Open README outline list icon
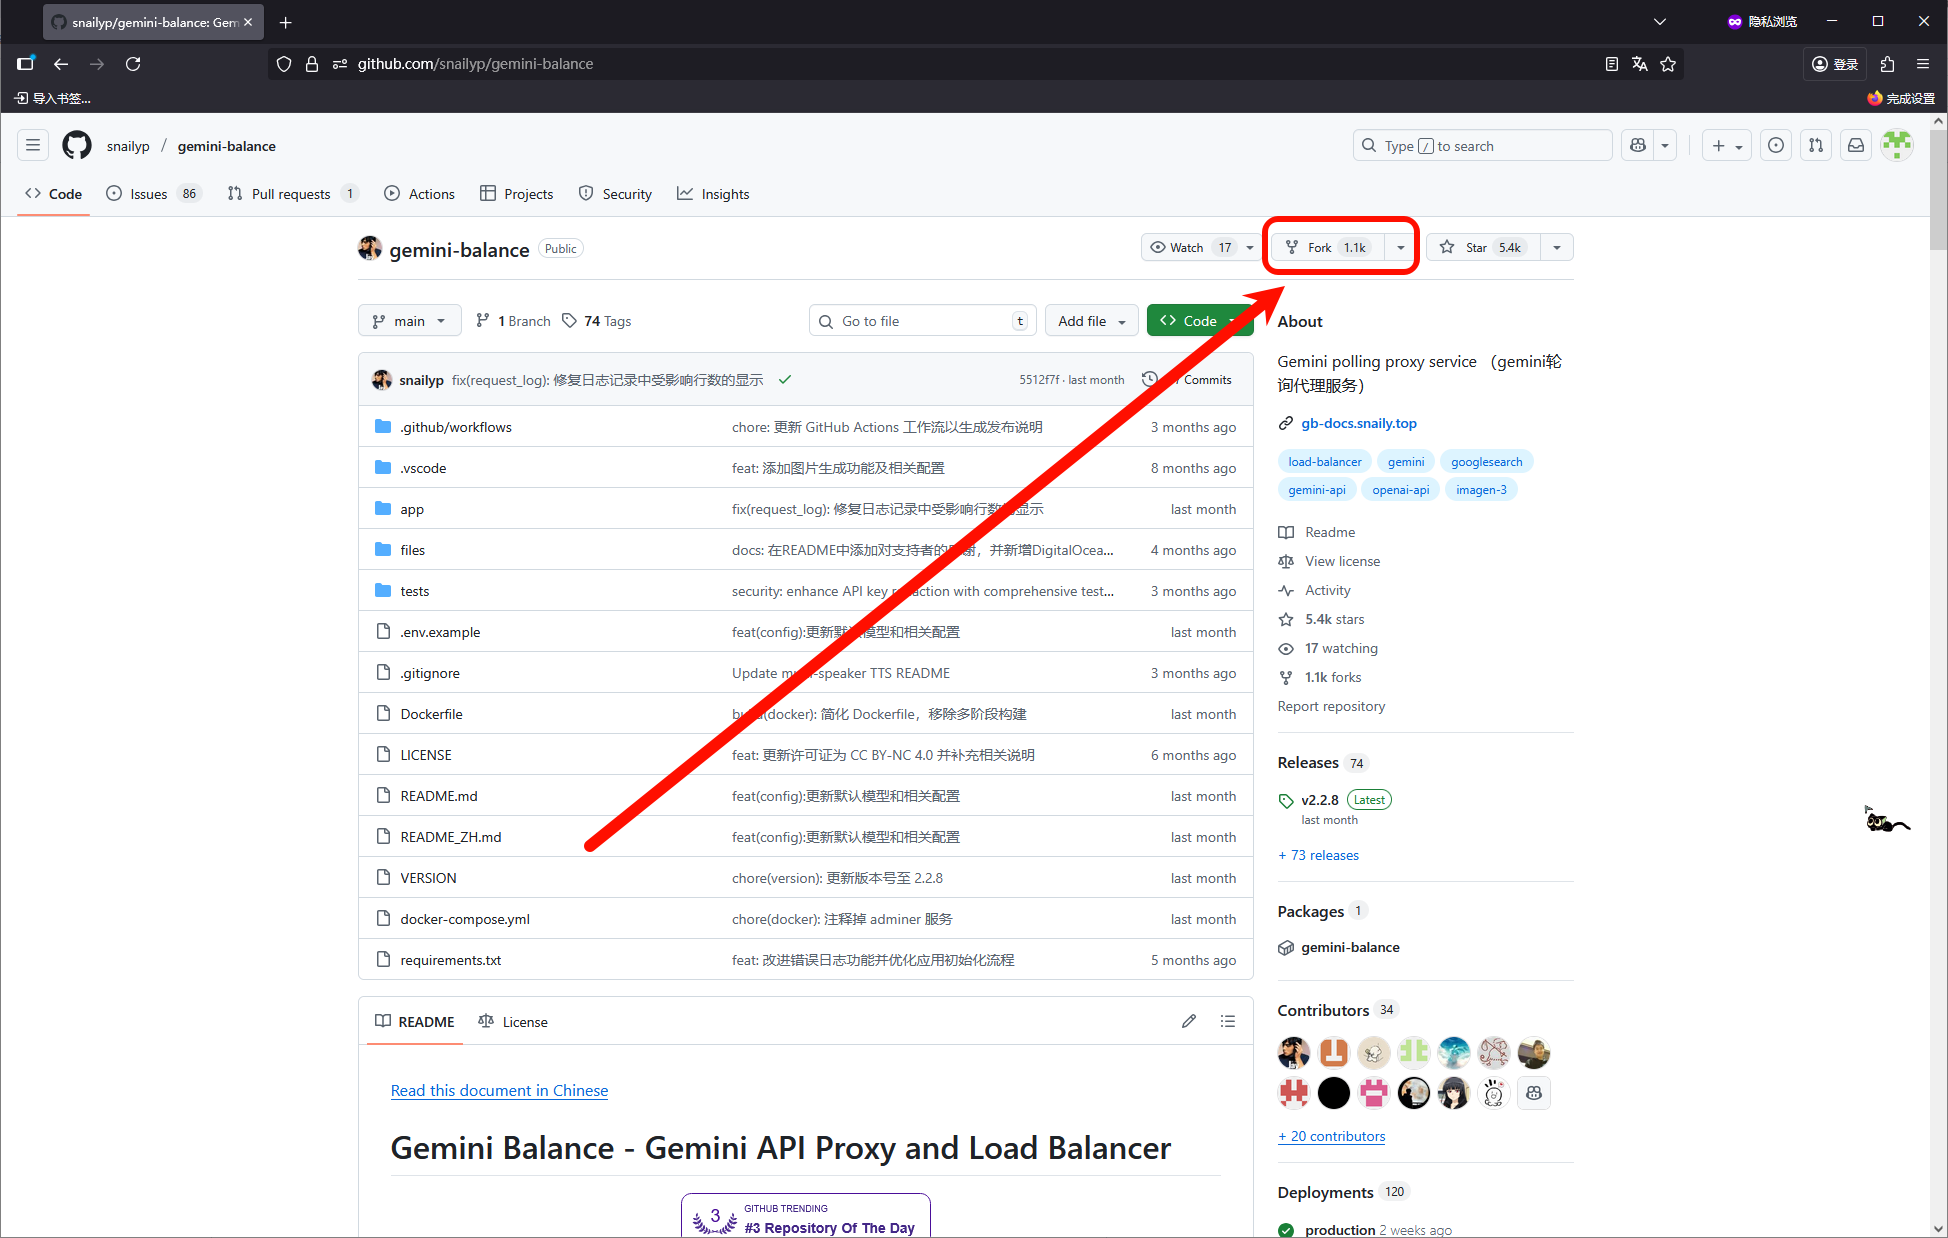Viewport: 1948px width, 1238px height. (x=1228, y=1021)
